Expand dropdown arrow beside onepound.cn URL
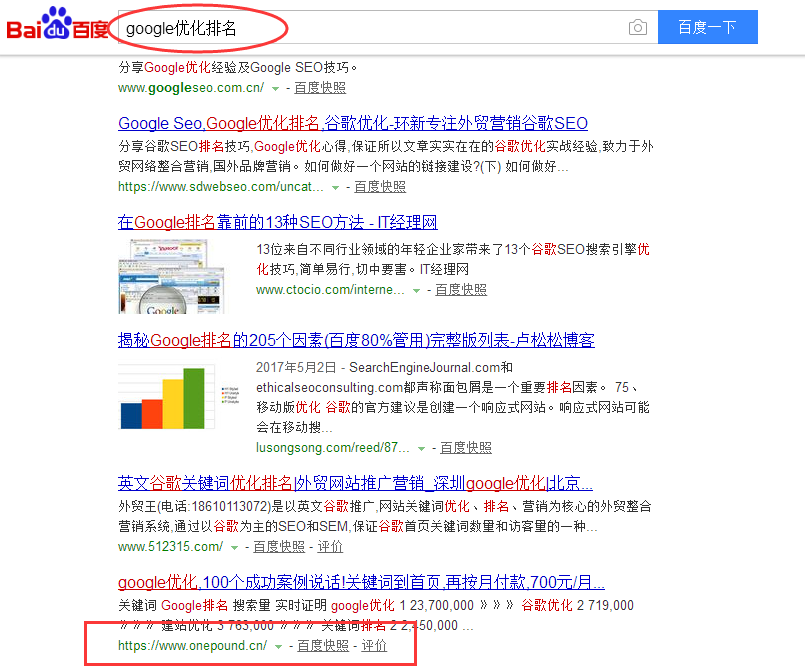The height and width of the screenshot is (671, 805). point(279,647)
